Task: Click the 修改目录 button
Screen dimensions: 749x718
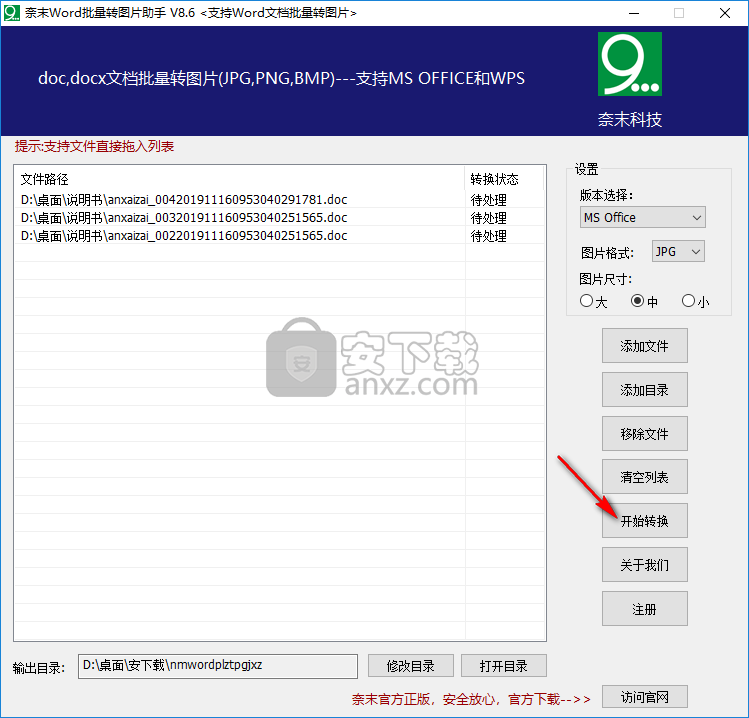Action: click(x=410, y=665)
